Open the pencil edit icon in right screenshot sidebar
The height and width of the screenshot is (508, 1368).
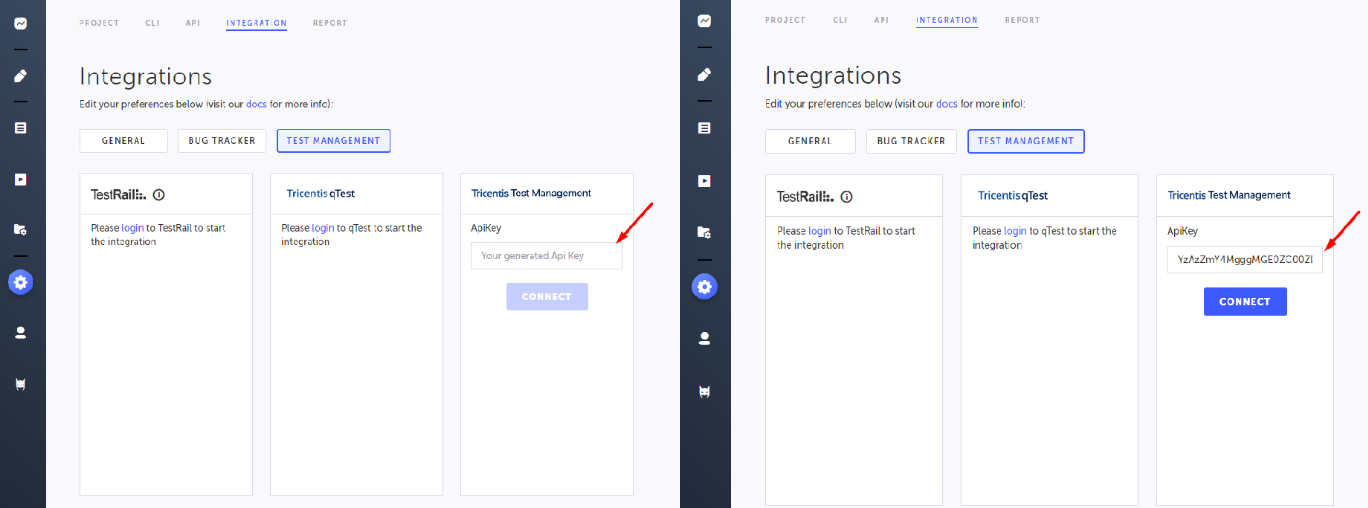(705, 75)
